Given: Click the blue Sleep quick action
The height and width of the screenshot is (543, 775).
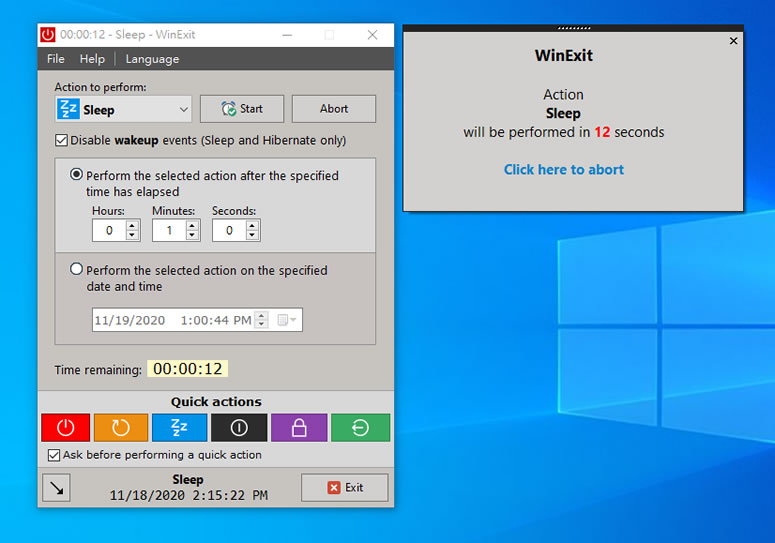Looking at the screenshot, I should click(179, 427).
